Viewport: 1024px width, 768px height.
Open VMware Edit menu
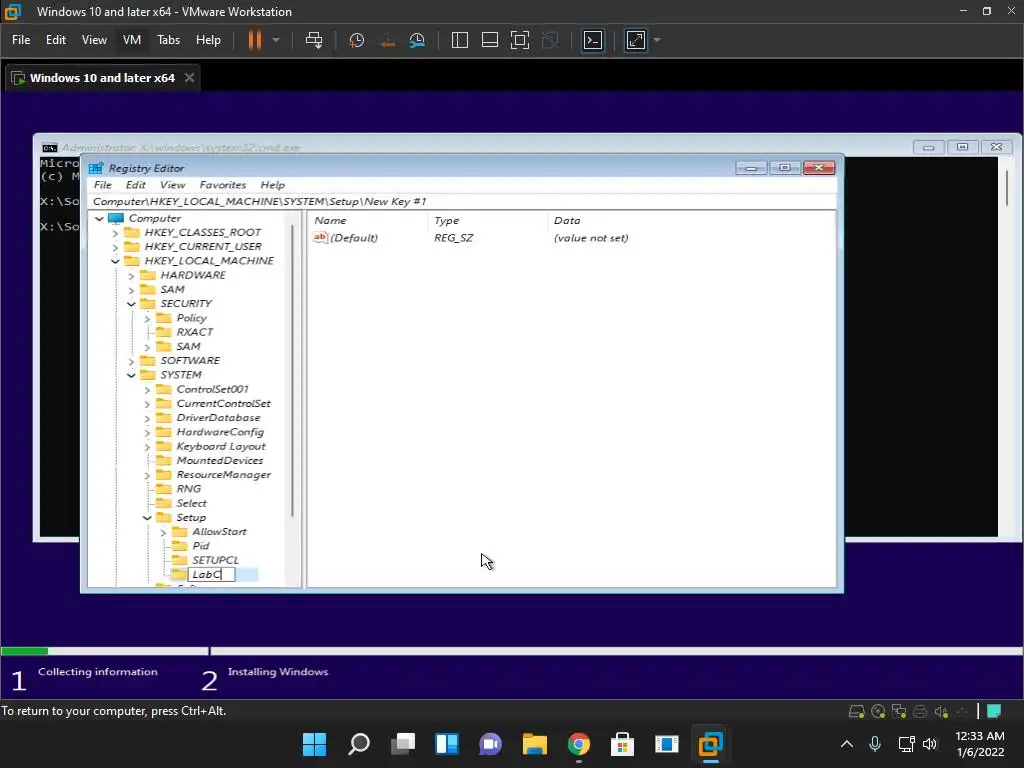[x=56, y=40]
